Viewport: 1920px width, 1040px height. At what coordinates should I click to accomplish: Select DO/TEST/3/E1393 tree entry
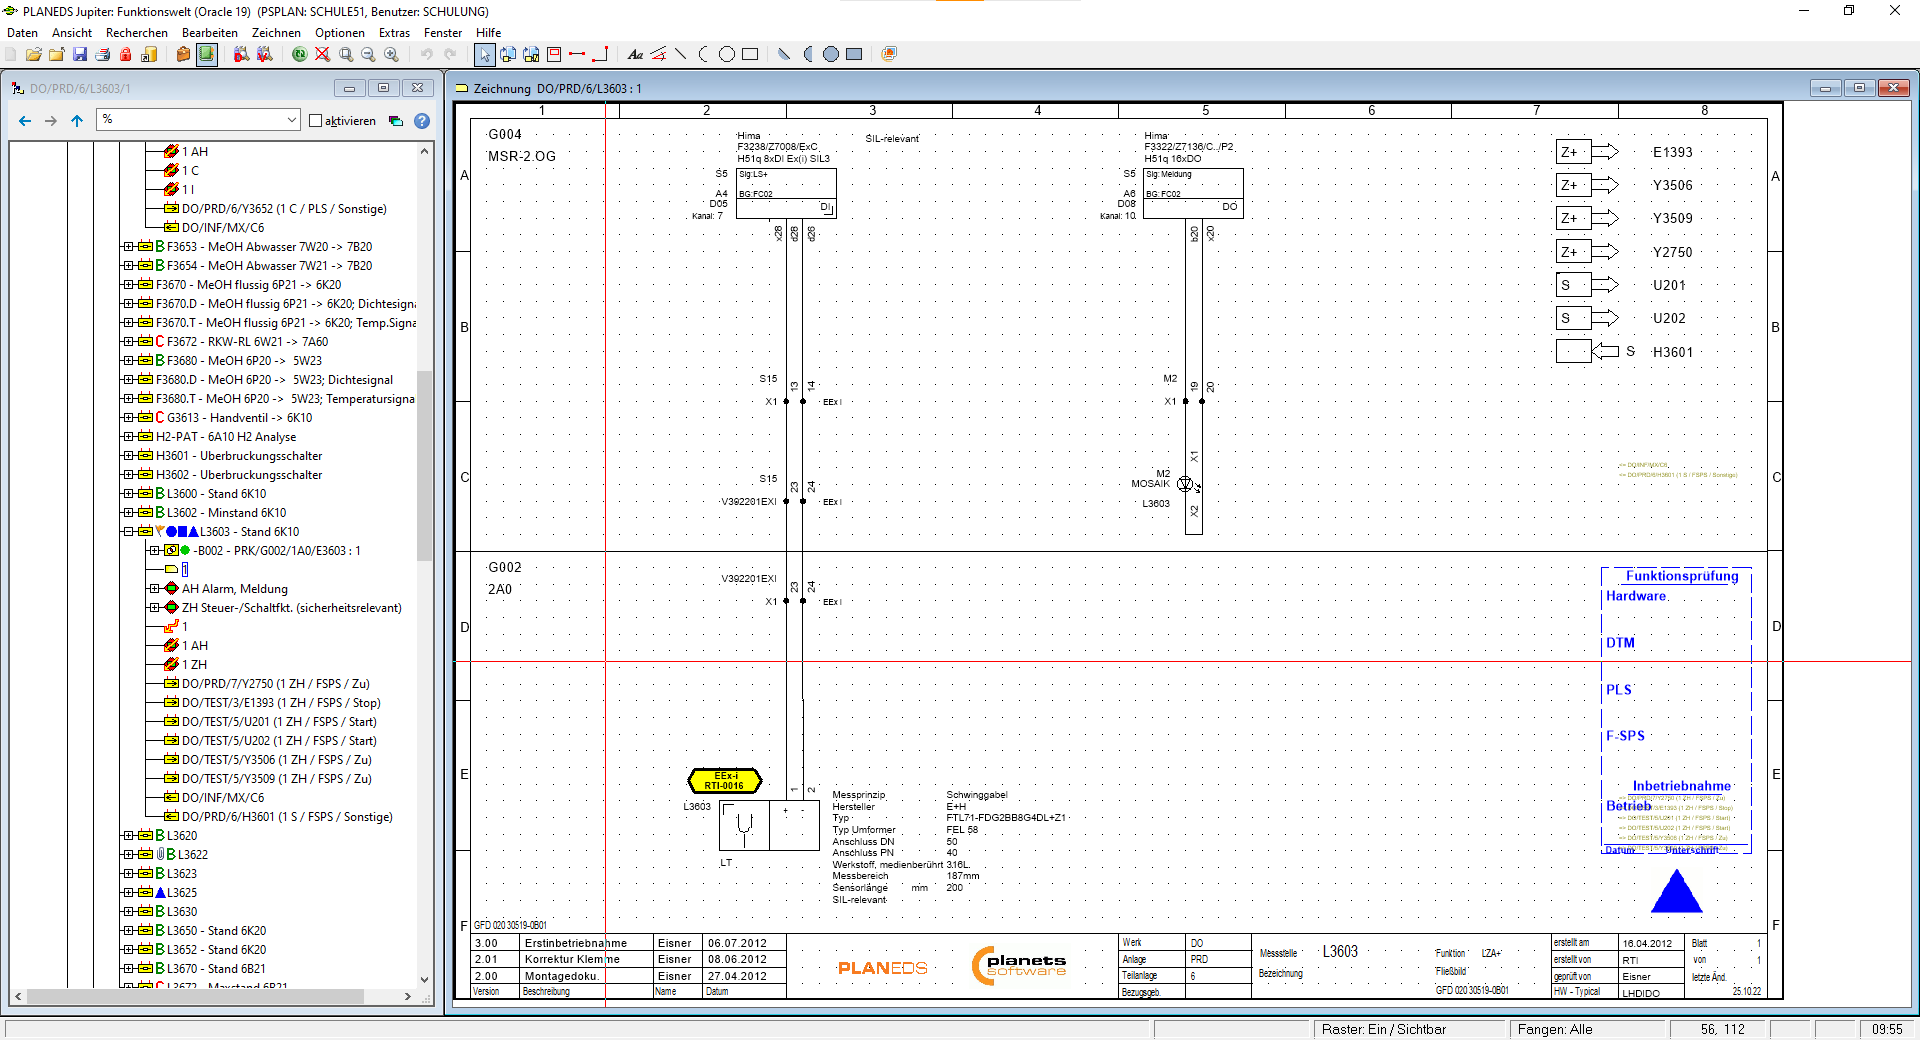point(281,703)
